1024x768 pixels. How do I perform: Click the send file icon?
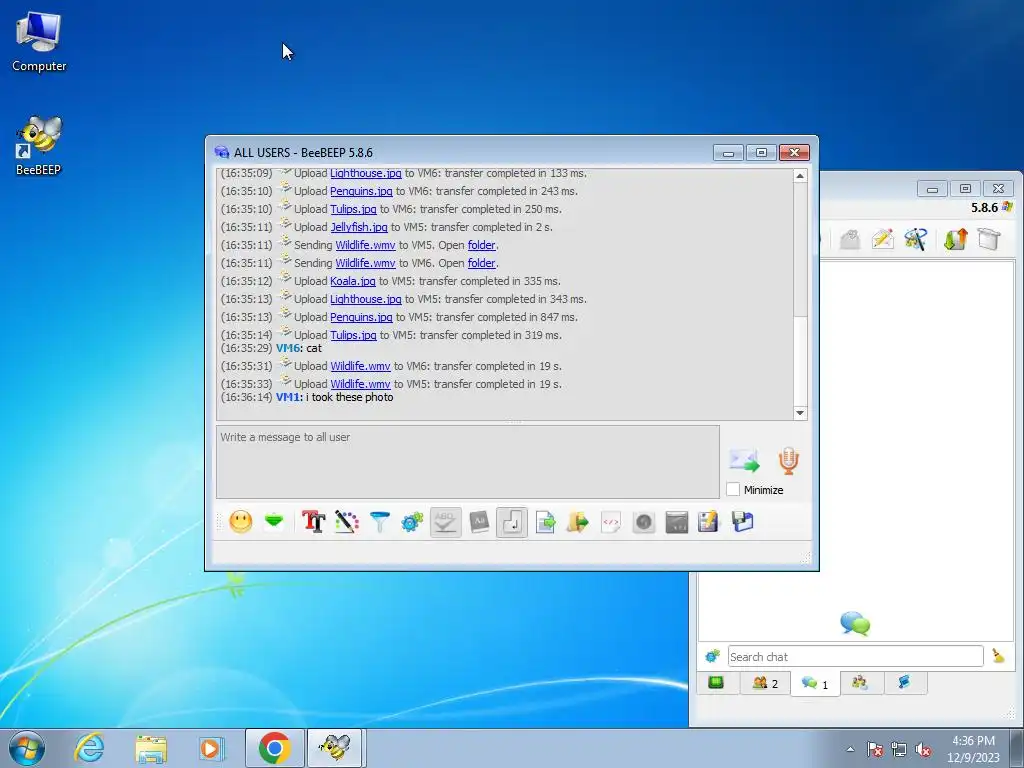point(545,522)
